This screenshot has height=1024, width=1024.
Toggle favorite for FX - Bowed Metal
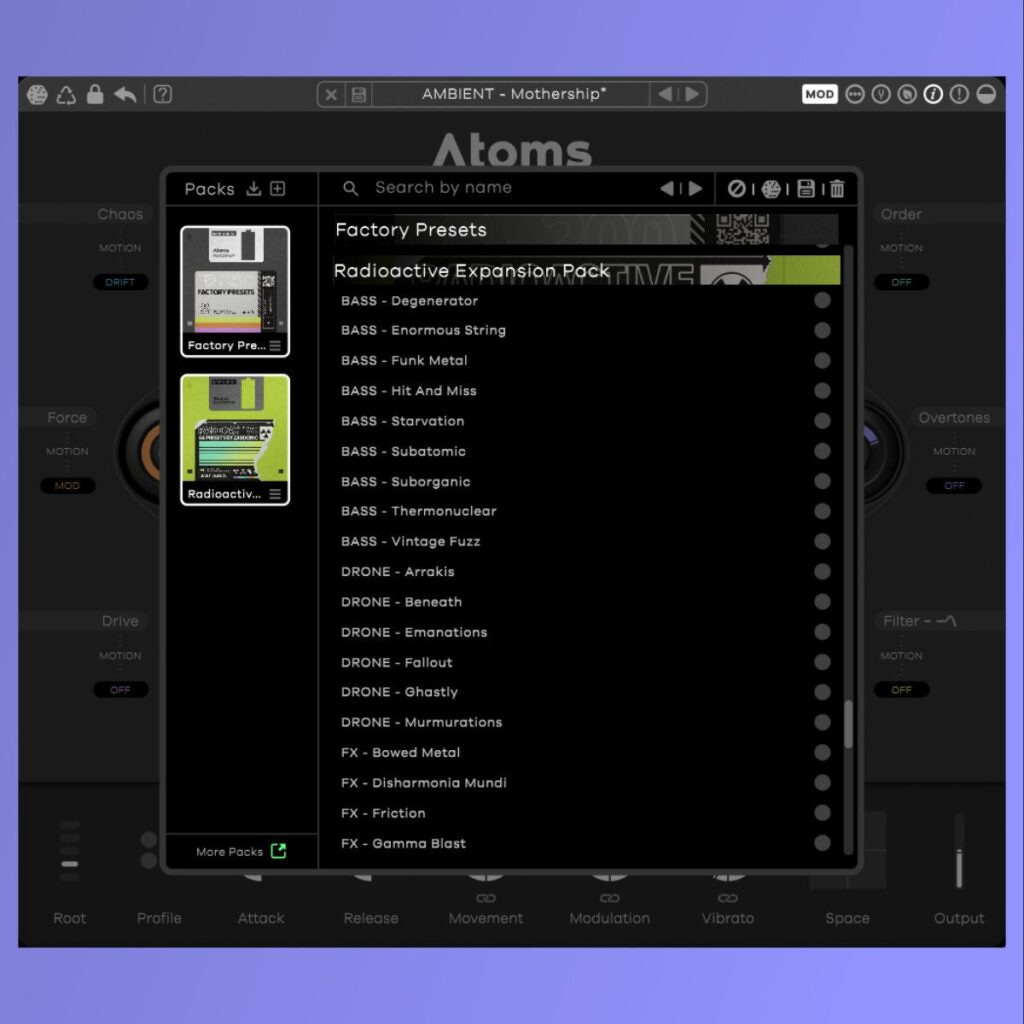pyautogui.click(x=822, y=752)
